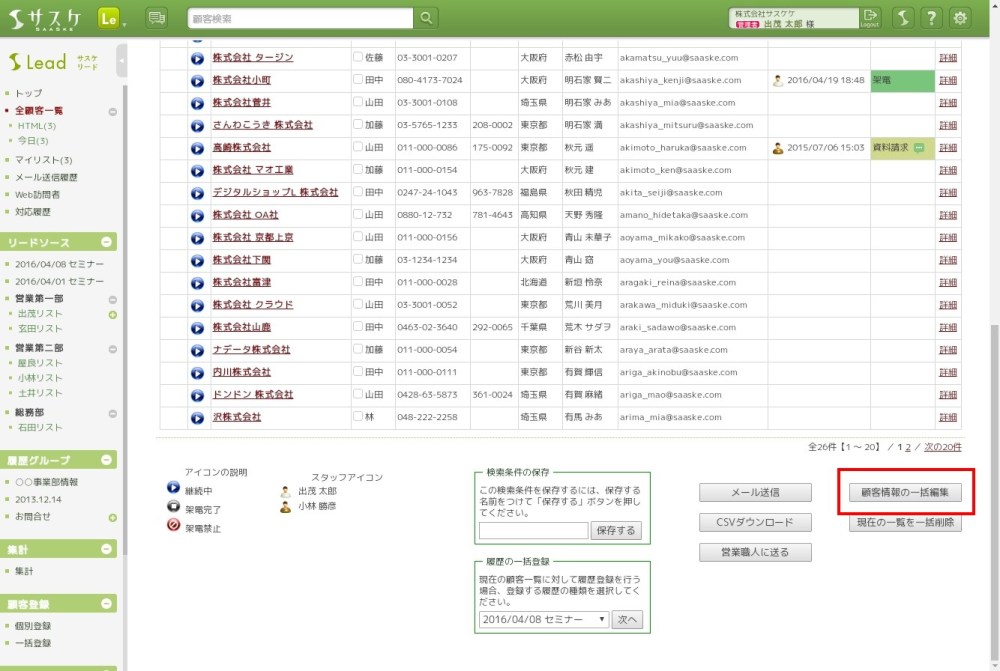Click blue status icon for 株式会社小町
1000x671 pixels.
[x=197, y=80]
